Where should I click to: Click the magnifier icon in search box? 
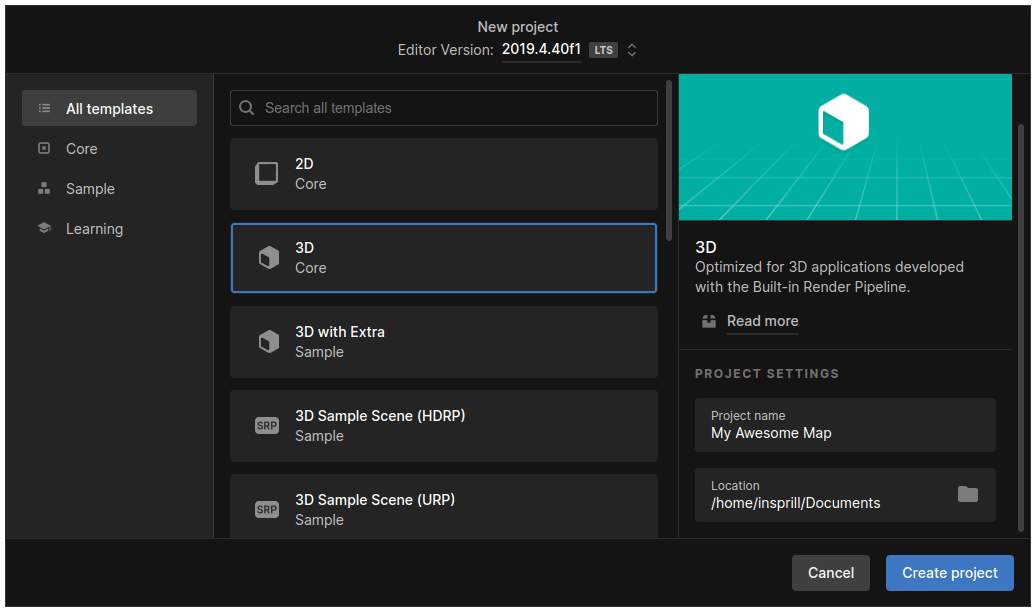coord(246,108)
